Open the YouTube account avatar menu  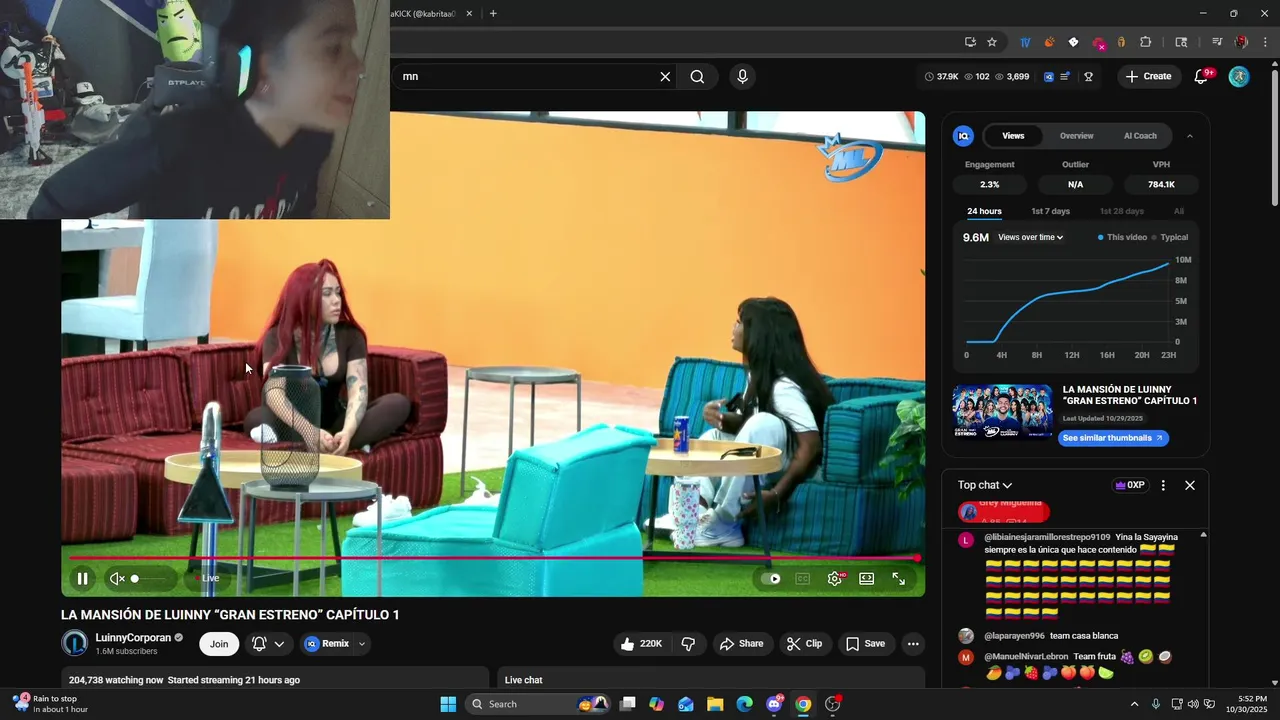(x=1239, y=76)
